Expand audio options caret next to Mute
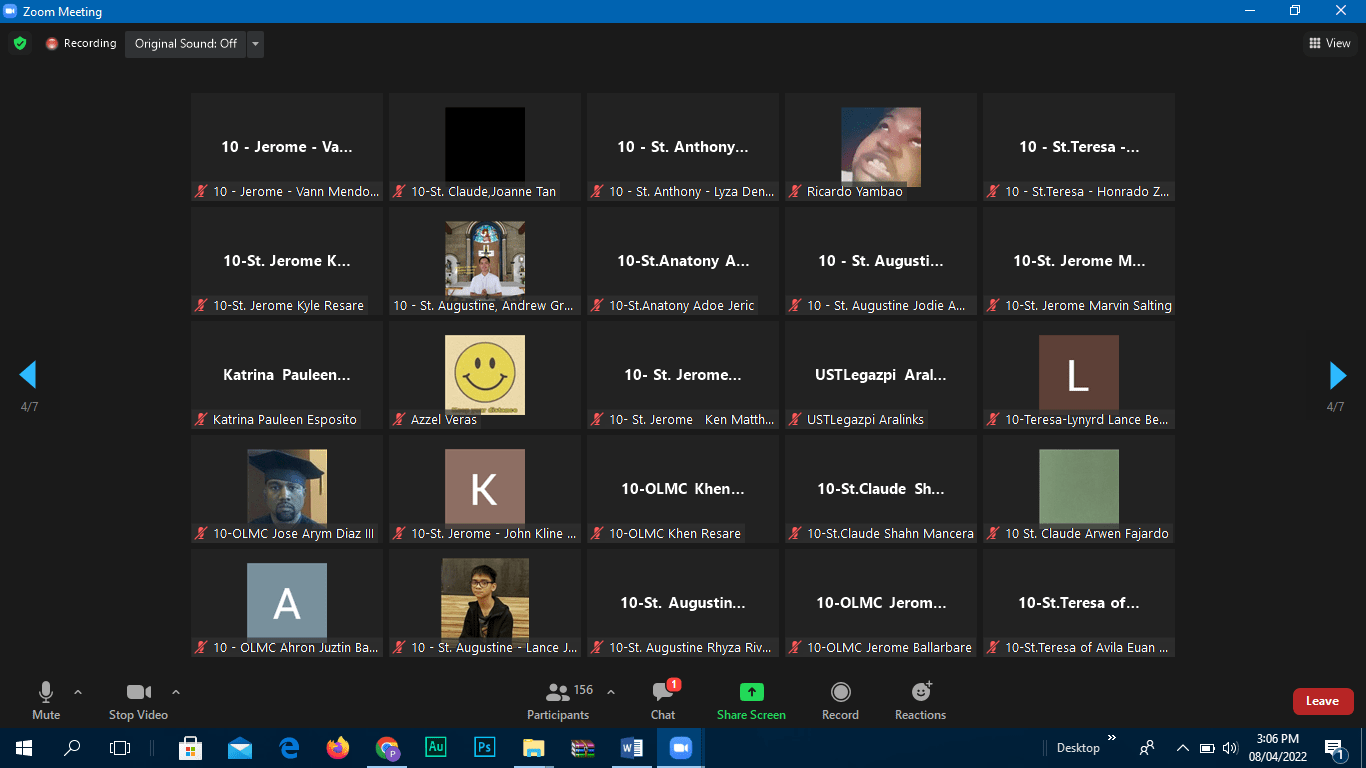 click(78, 692)
